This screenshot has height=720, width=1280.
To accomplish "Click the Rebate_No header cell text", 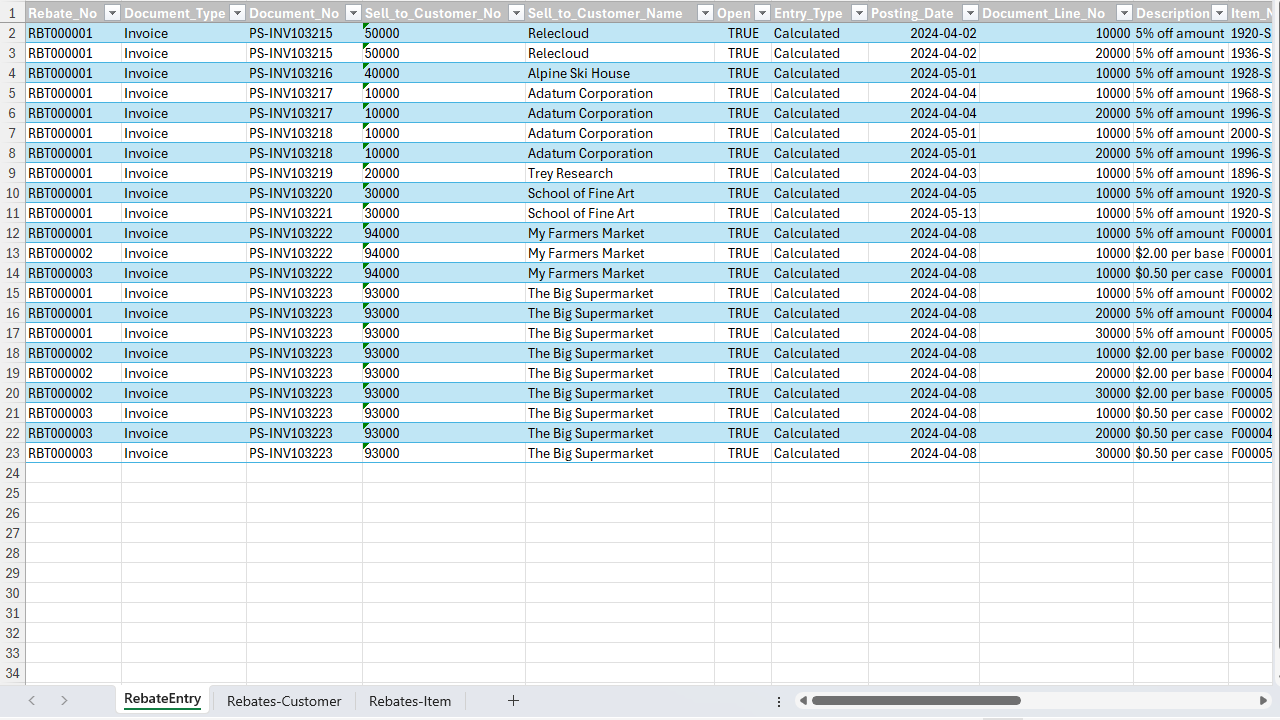I will [62, 13].
